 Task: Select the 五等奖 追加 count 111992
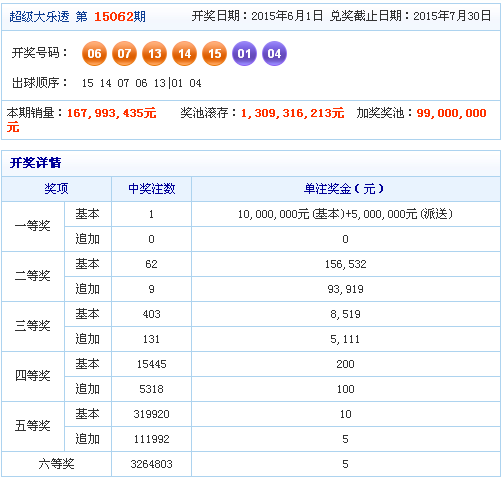152,439
